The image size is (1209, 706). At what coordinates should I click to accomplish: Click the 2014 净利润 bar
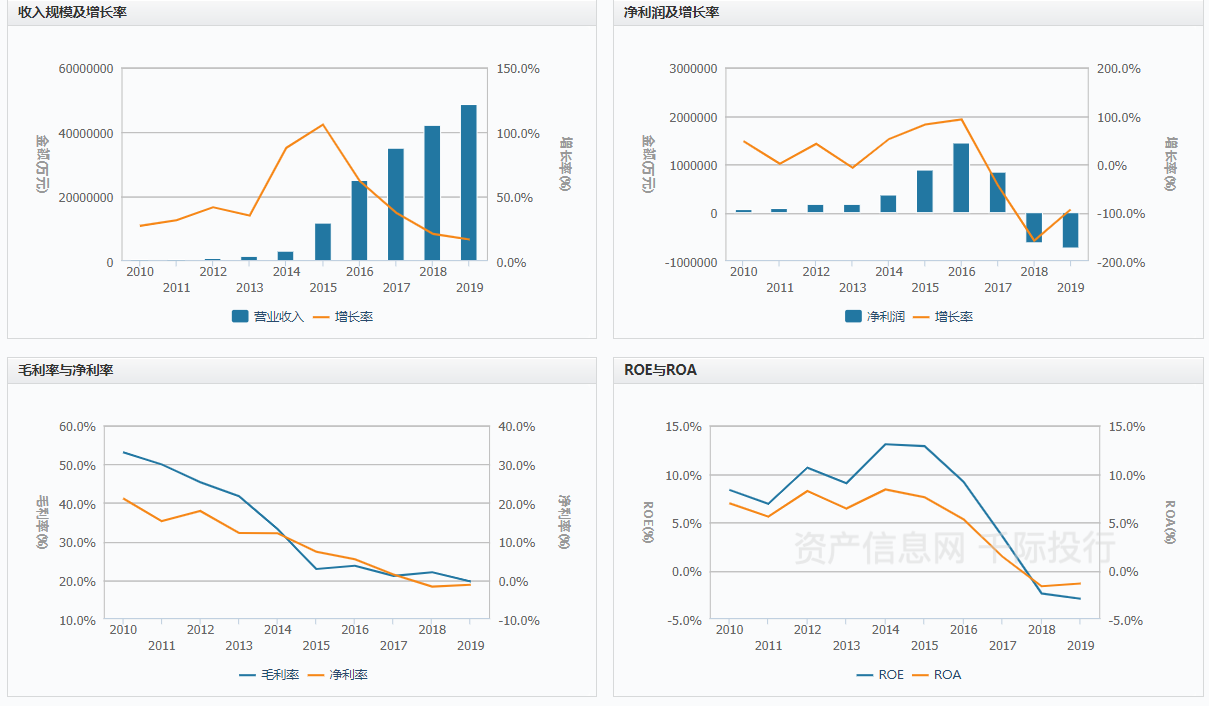[888, 204]
